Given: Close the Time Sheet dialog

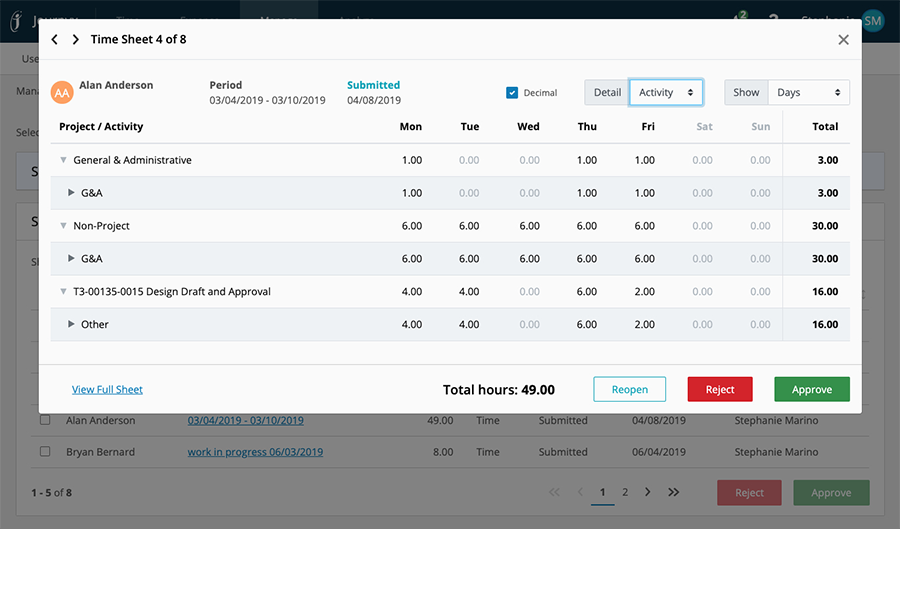Looking at the screenshot, I should tap(843, 40).
